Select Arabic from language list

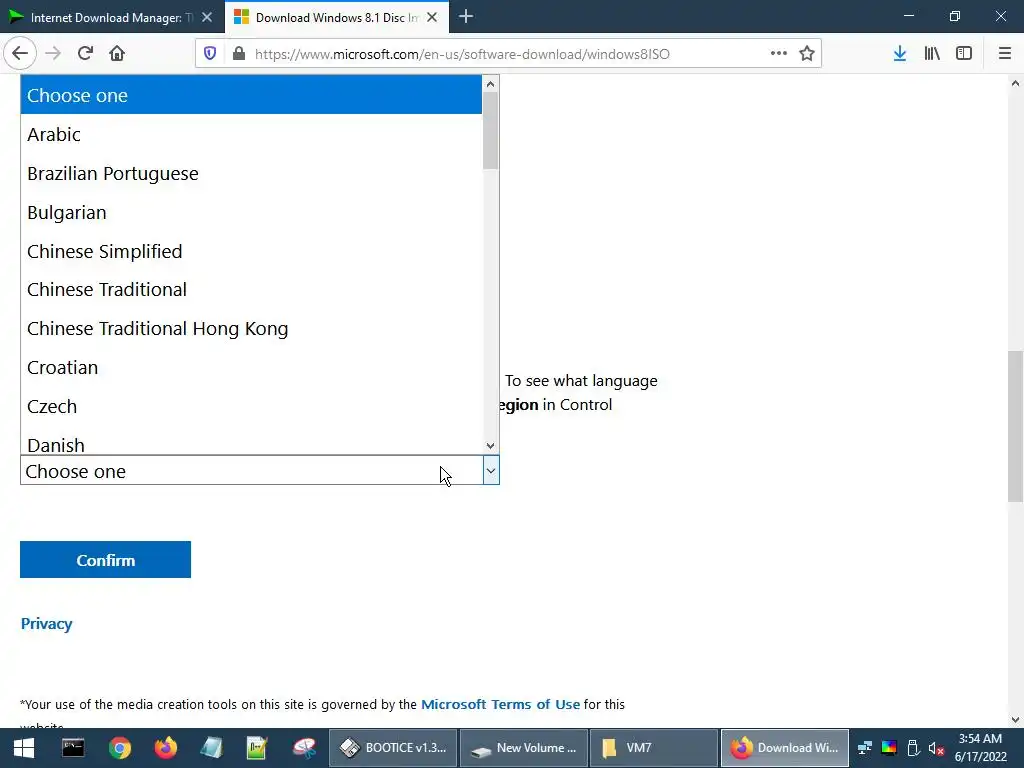[251, 135]
